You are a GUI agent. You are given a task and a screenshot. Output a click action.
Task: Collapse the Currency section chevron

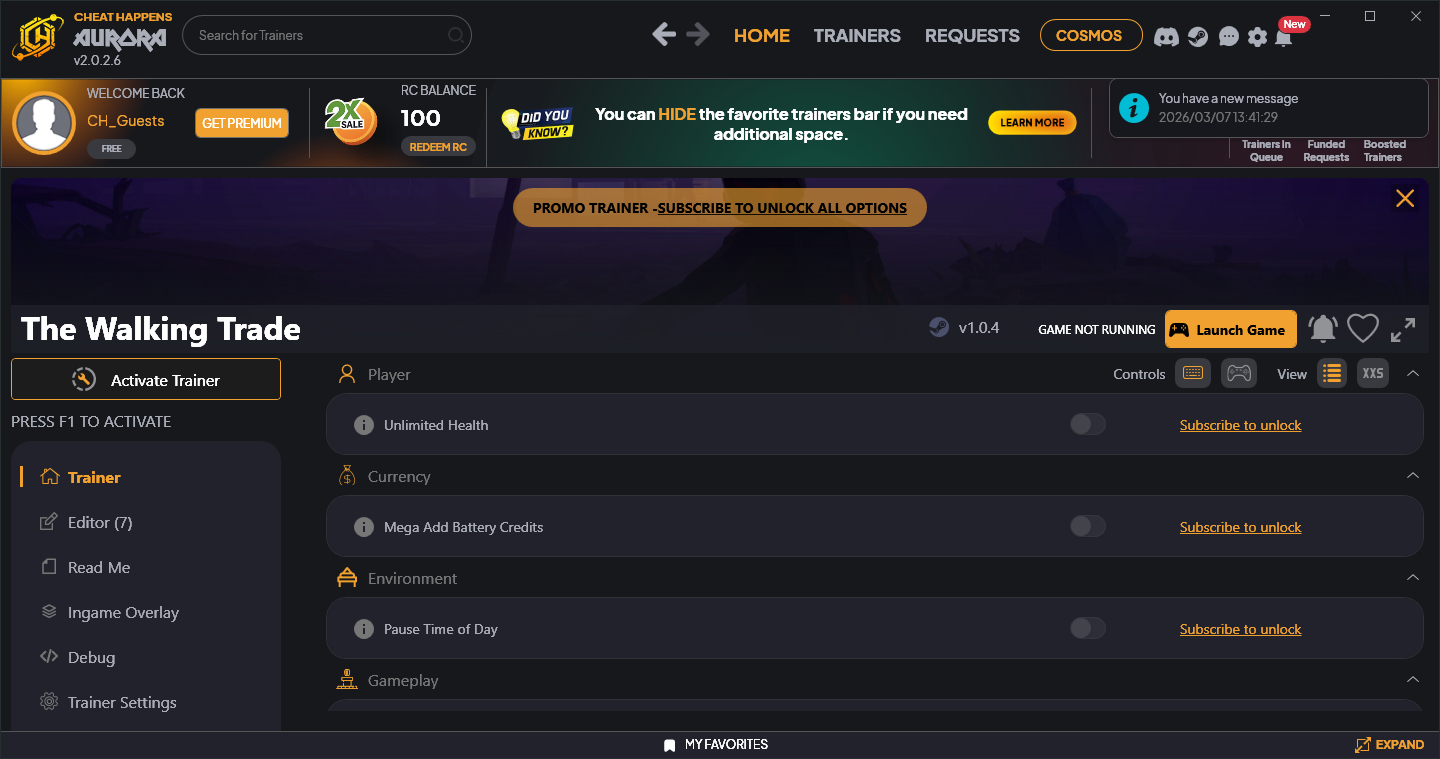click(x=1413, y=475)
